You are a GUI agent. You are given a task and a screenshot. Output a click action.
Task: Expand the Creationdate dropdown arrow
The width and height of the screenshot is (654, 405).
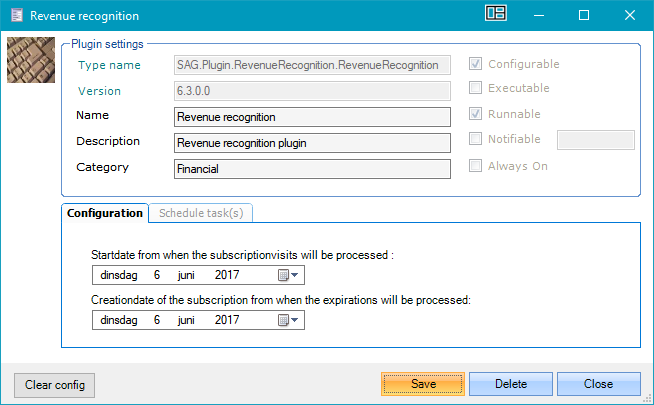(x=295, y=320)
